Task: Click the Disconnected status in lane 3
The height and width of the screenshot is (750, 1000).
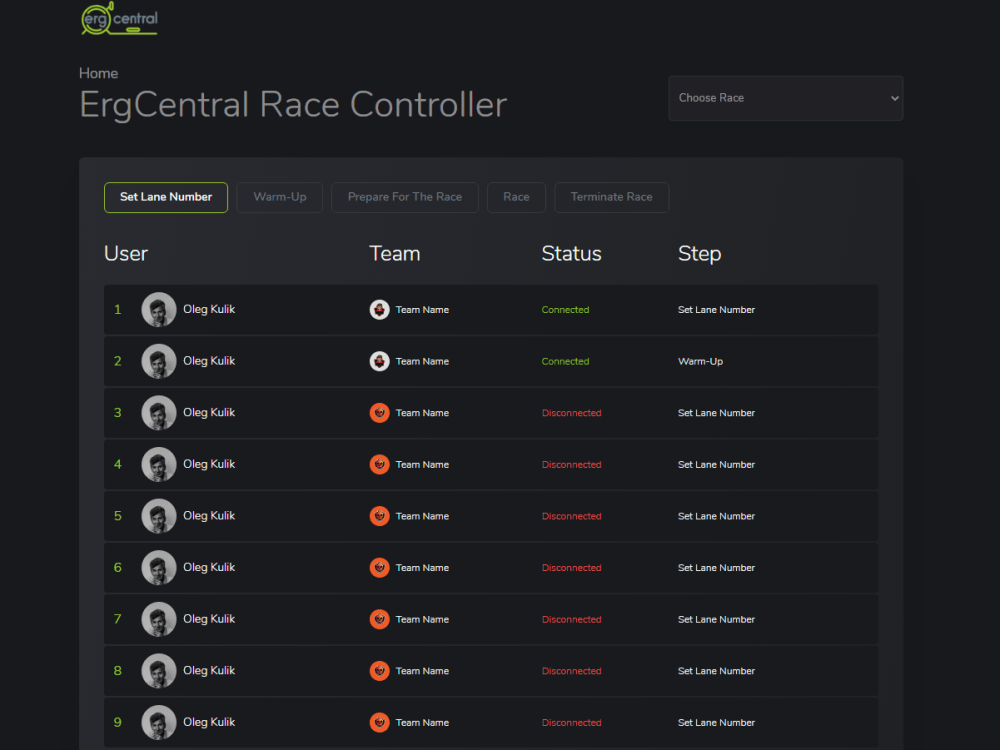Action: click(571, 413)
